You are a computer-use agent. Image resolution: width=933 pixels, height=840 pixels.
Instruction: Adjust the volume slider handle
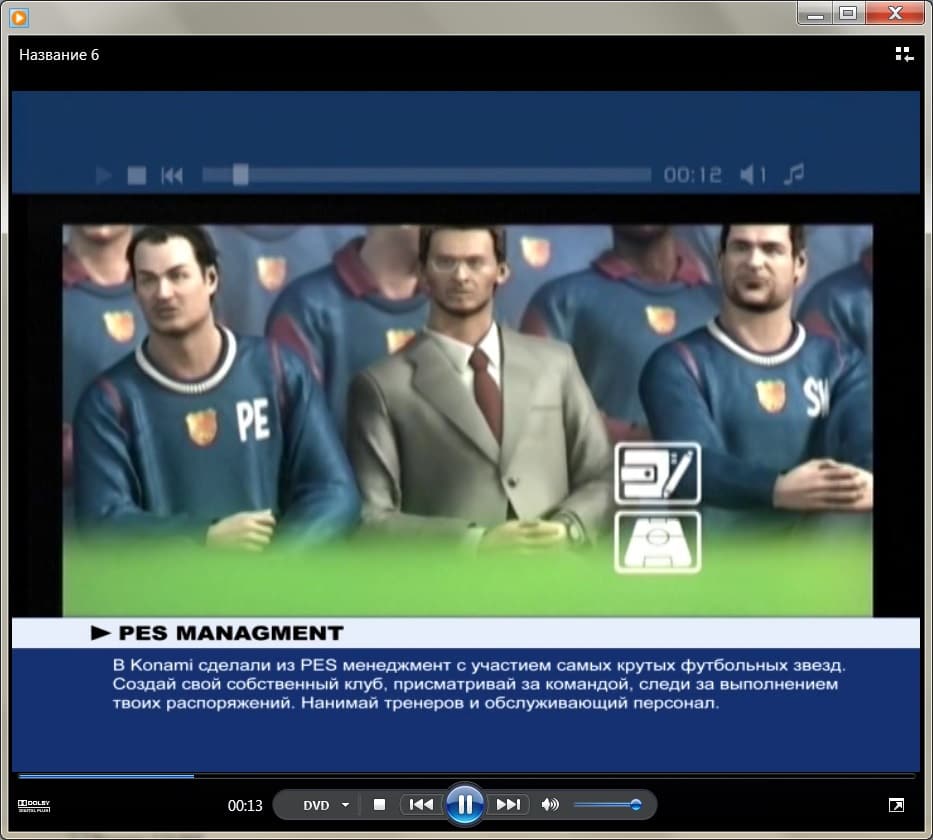635,804
